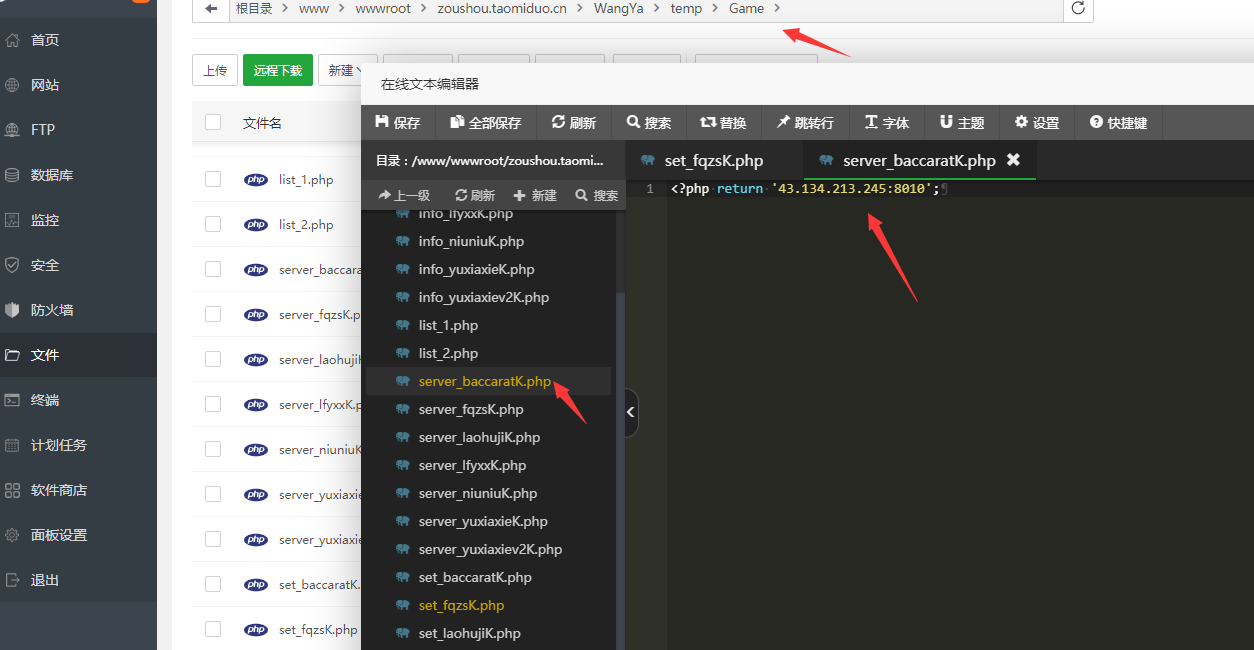The width and height of the screenshot is (1254, 650).
Task: Open server_niuniuK.php in the editor tree
Action: pos(477,493)
